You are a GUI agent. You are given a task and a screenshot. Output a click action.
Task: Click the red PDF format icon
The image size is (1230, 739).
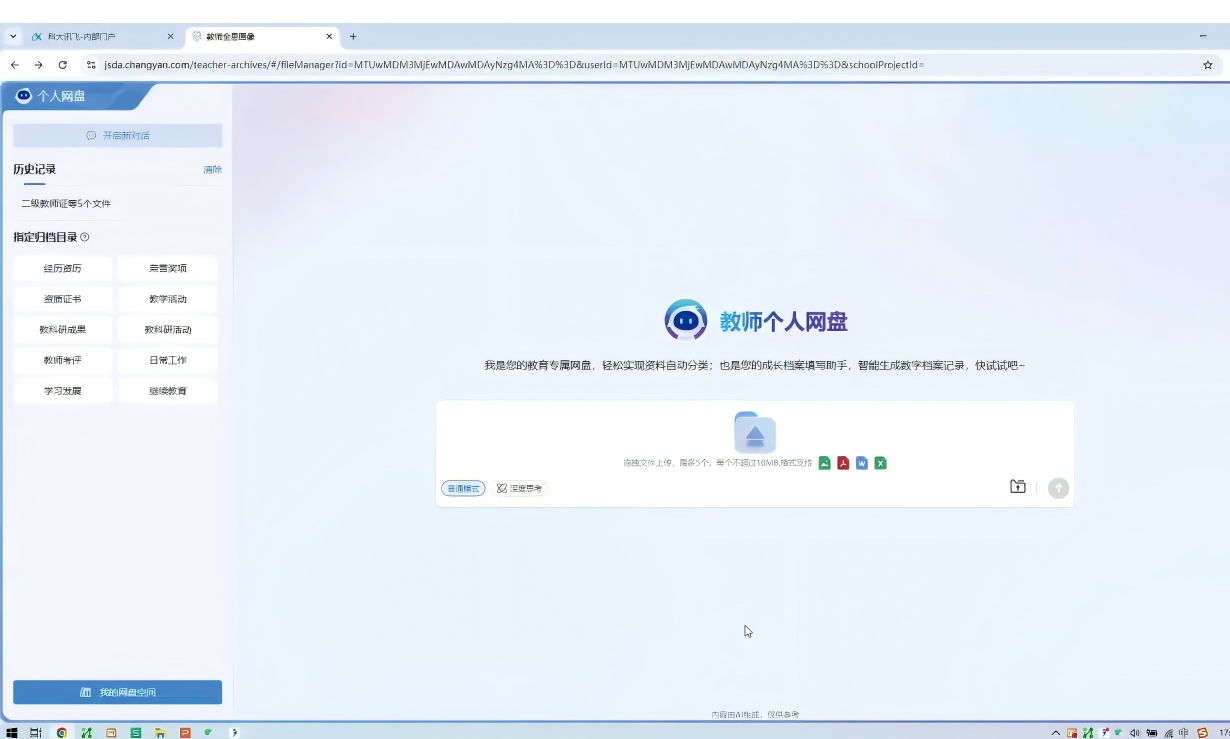point(843,463)
